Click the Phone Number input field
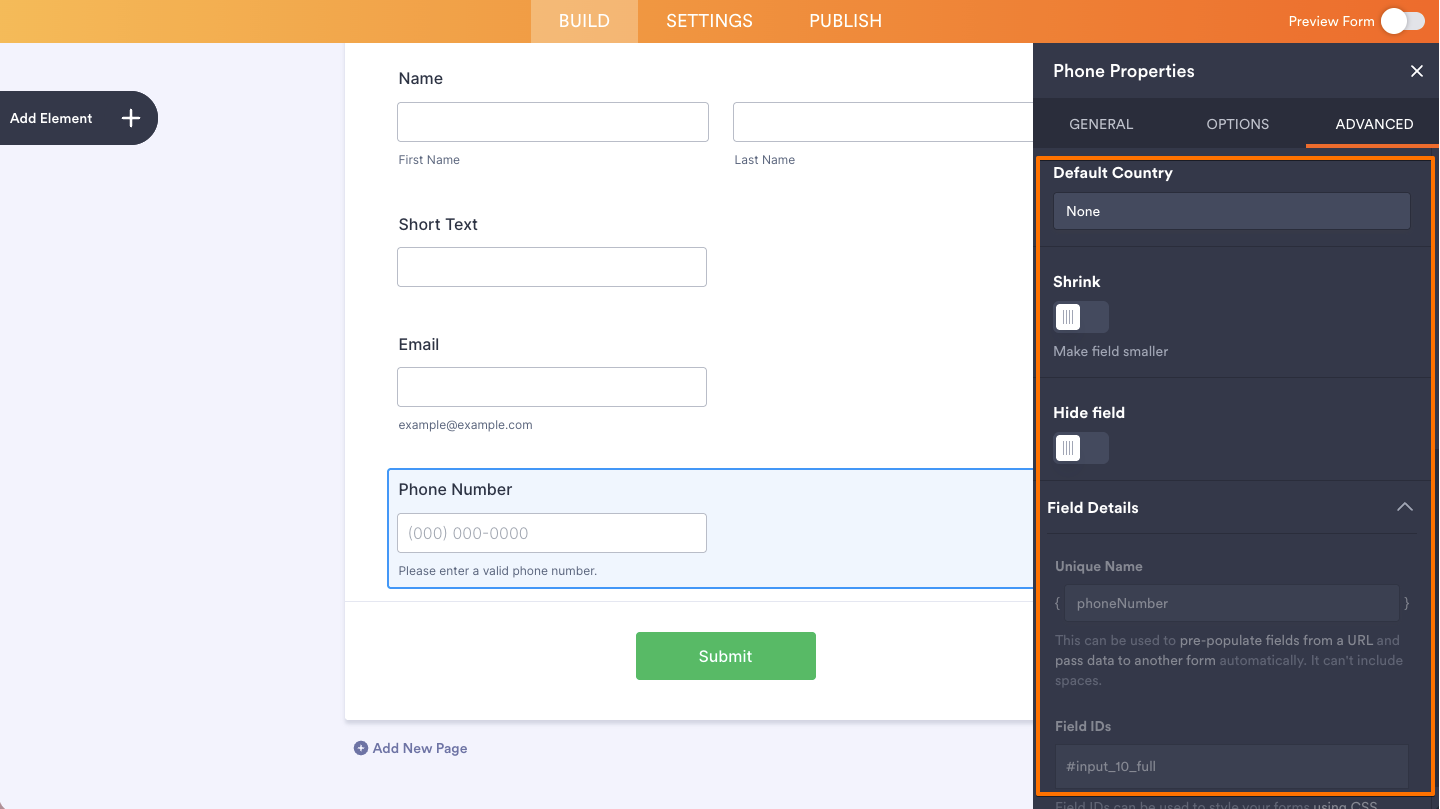This screenshot has height=809, width=1440. tap(552, 533)
